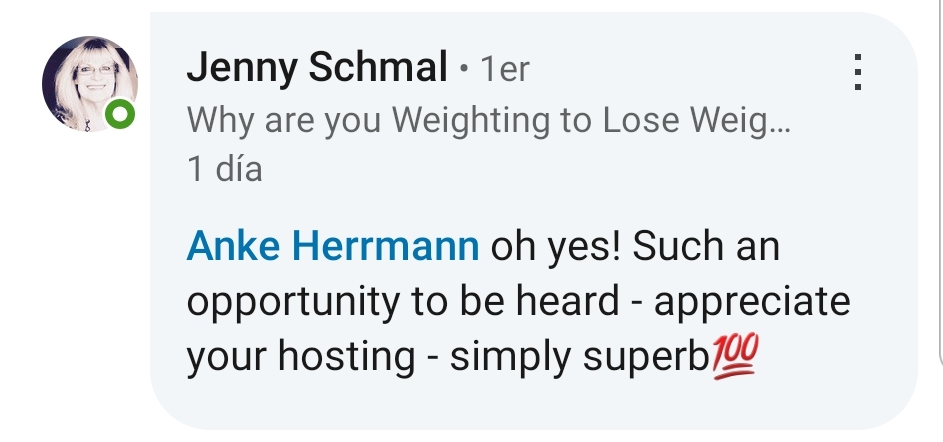
Task: Click Jenny Schmal's profile photo
Action: coord(89,85)
